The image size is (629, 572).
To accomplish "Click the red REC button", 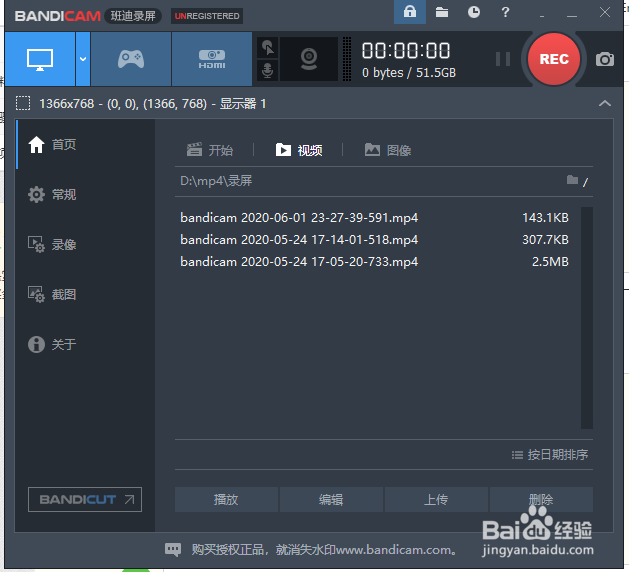I will [554, 59].
